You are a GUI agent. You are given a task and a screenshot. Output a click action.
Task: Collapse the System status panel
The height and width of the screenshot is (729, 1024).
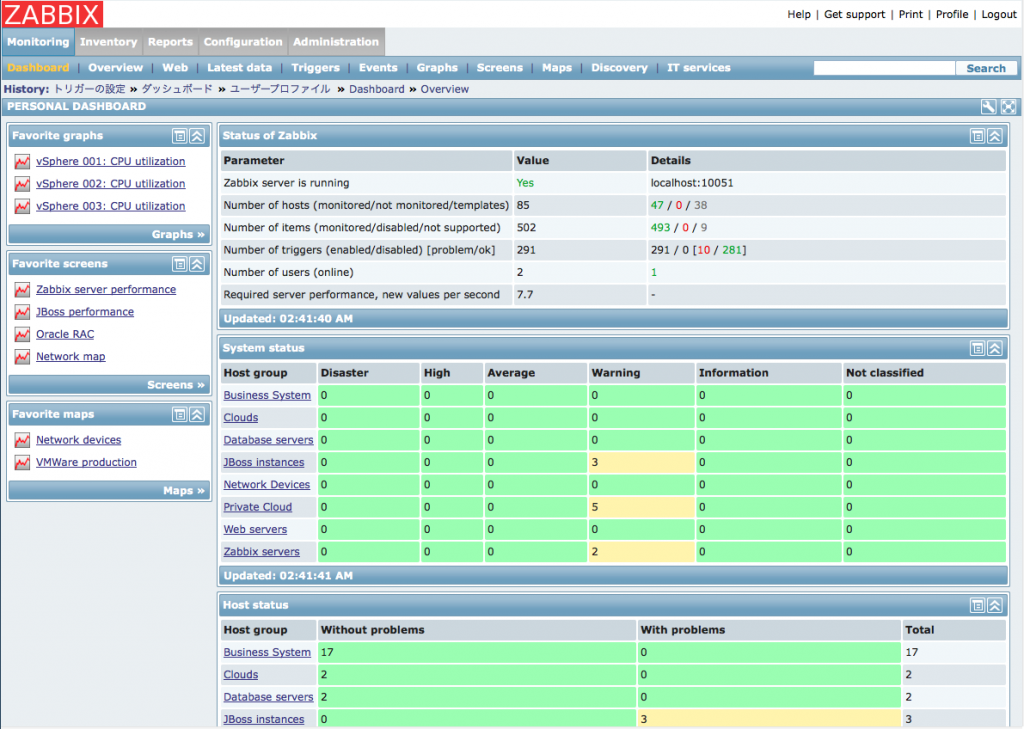pyautogui.click(x=995, y=347)
